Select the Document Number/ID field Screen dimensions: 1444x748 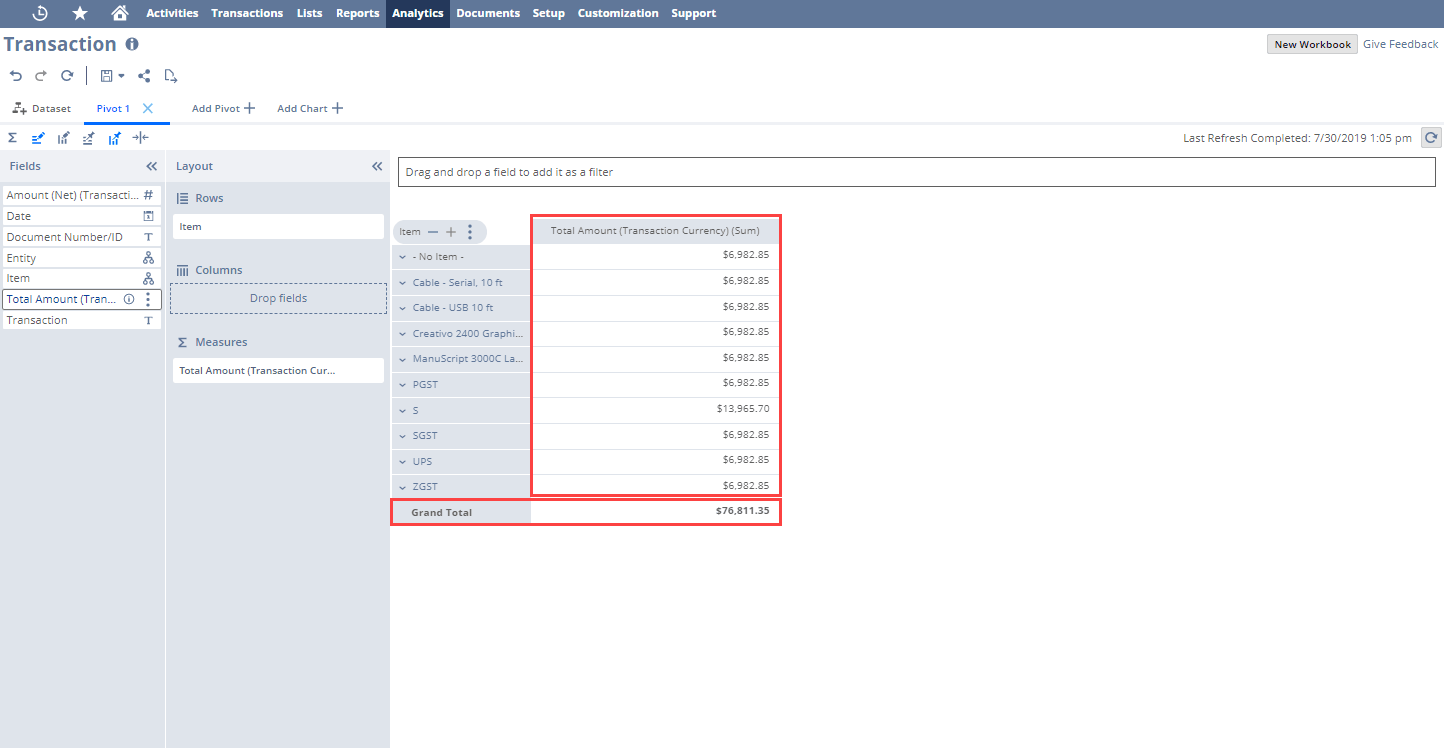(x=81, y=237)
